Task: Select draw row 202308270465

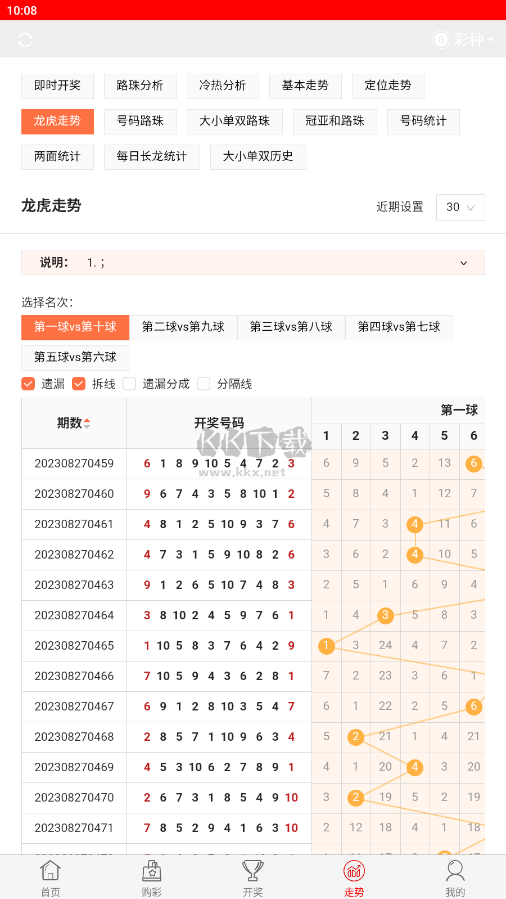Action: point(166,646)
